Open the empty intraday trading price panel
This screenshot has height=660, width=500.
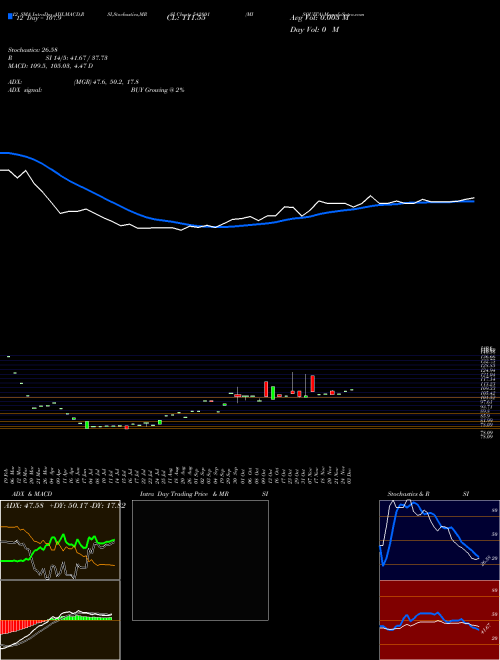(200, 560)
